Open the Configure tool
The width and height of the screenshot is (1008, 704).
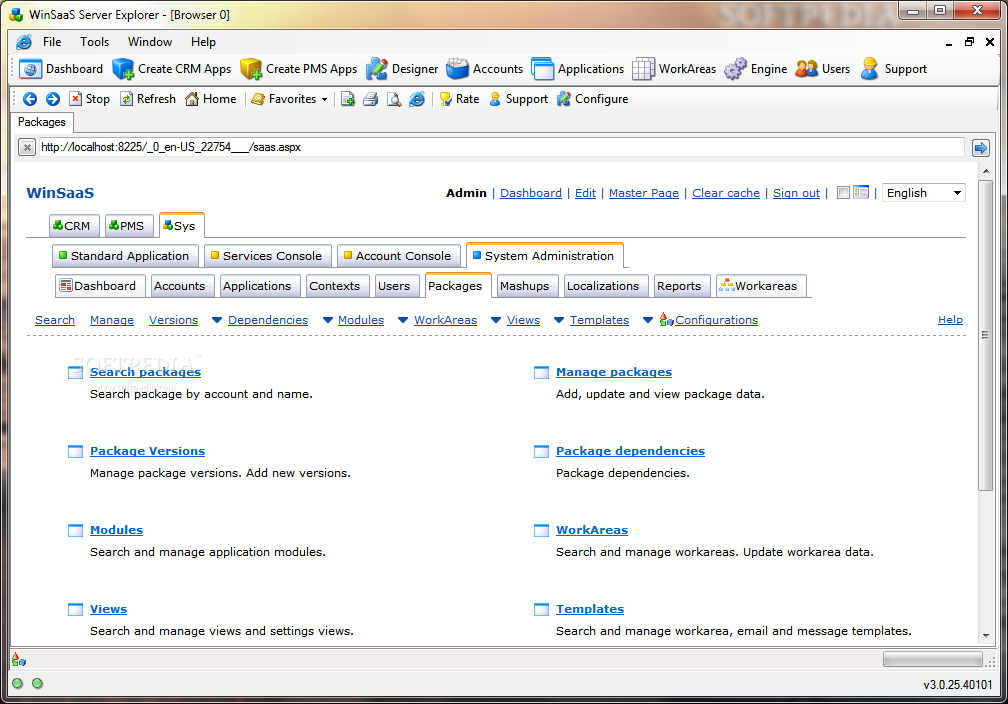(x=592, y=99)
